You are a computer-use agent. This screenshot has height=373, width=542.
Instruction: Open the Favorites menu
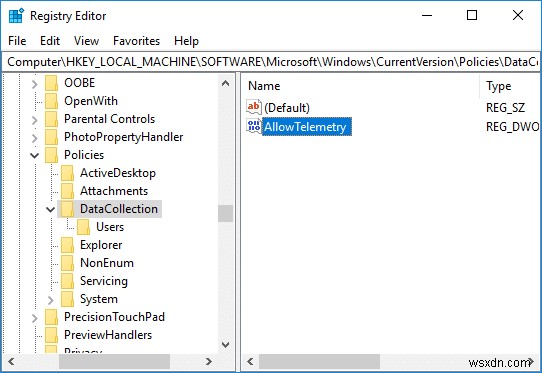[x=137, y=41]
